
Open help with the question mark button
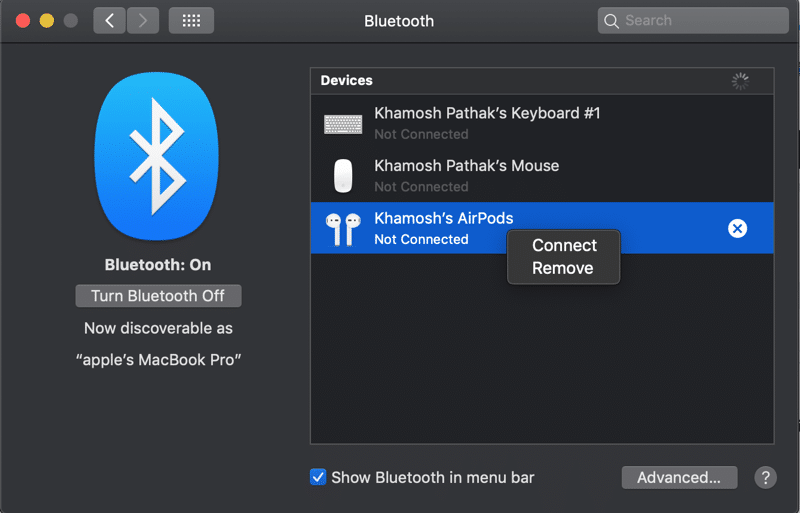pos(765,477)
